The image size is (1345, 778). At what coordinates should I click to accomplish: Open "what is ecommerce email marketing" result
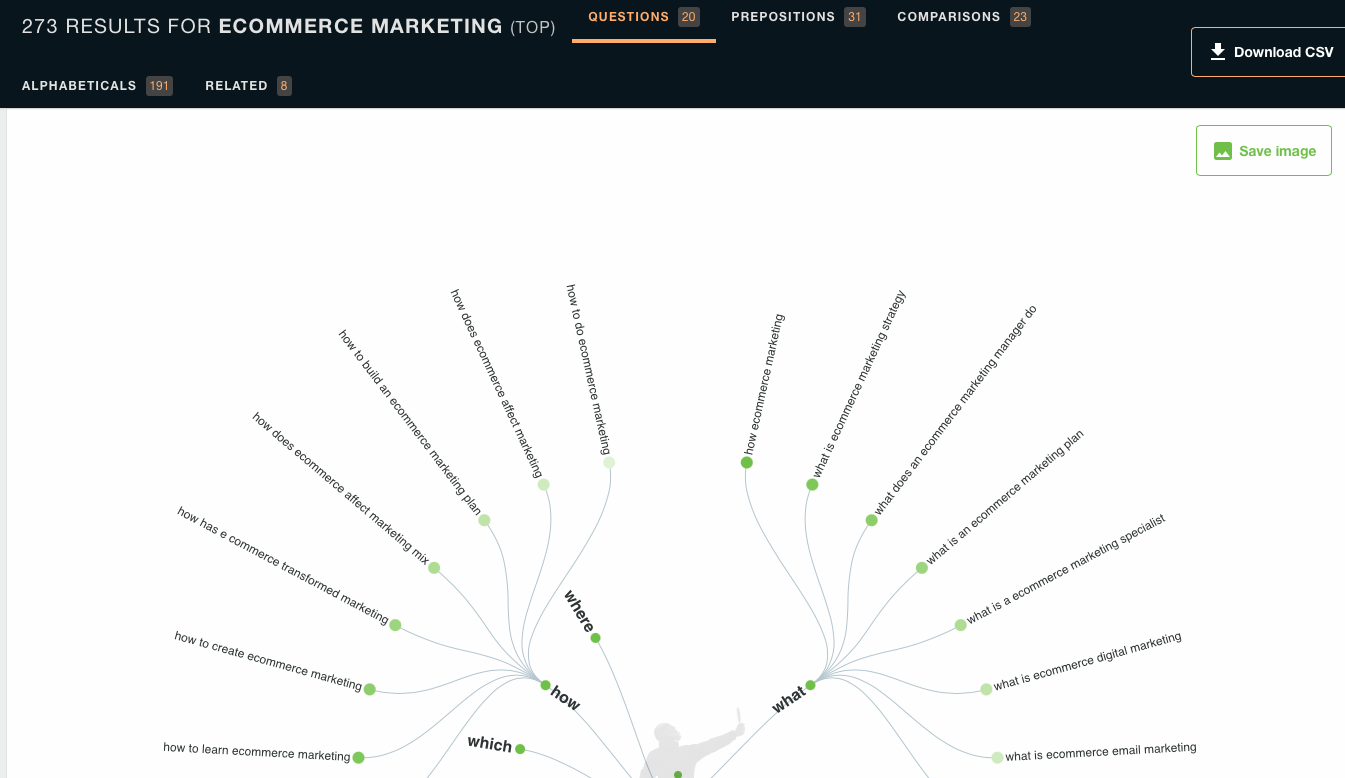(1100, 751)
